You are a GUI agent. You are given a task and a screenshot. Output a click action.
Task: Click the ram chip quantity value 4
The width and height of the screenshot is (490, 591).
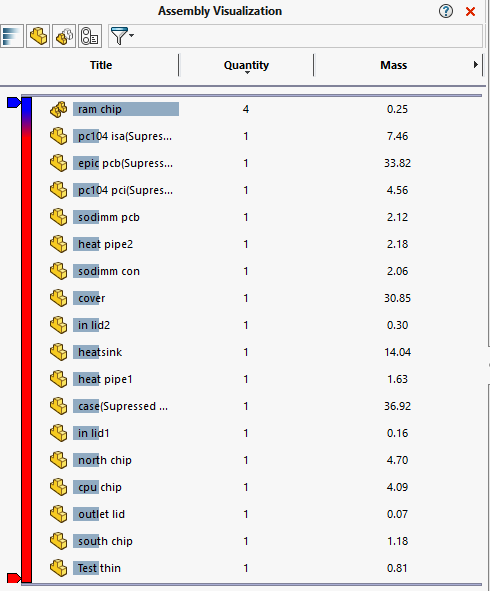click(x=246, y=109)
